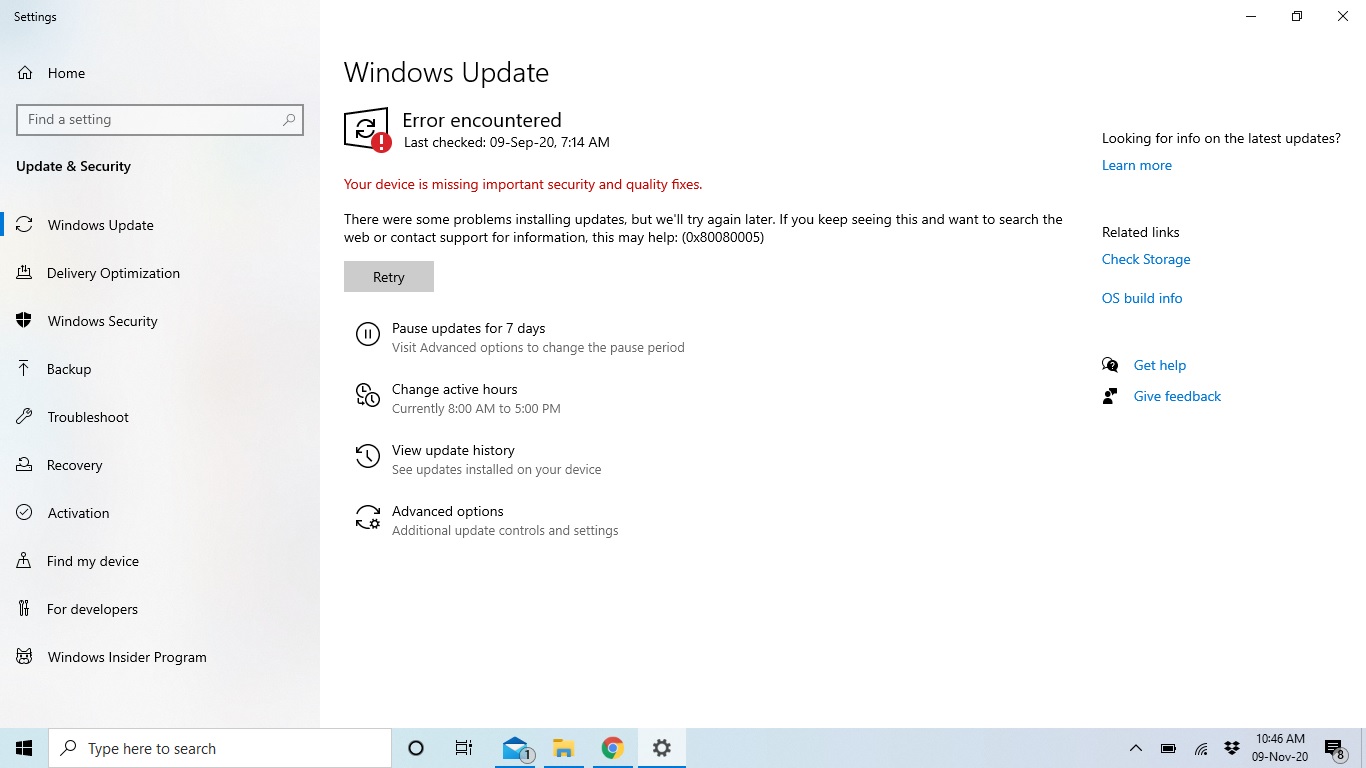This screenshot has height=768, width=1366.
Task: Click the For developers icon
Action: click(25, 609)
